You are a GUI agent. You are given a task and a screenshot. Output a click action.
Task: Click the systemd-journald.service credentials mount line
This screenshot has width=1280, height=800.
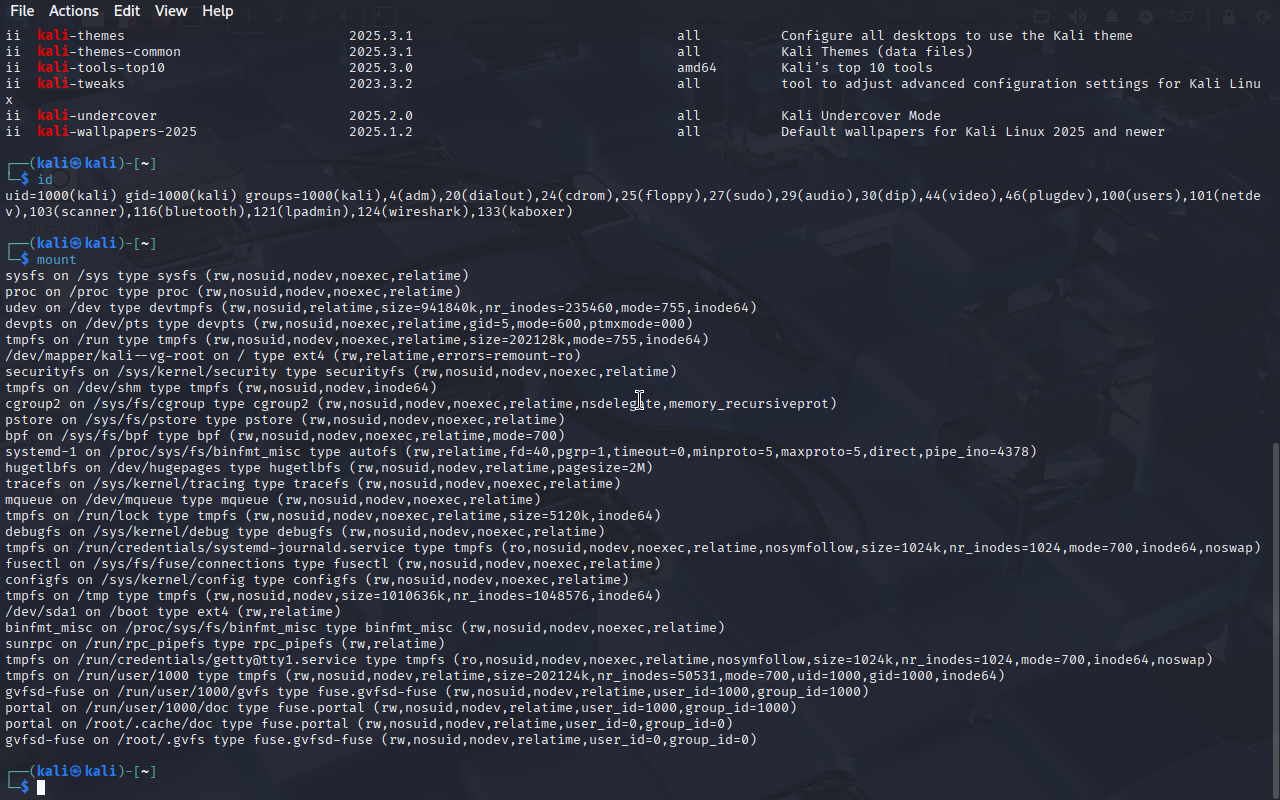click(633, 548)
